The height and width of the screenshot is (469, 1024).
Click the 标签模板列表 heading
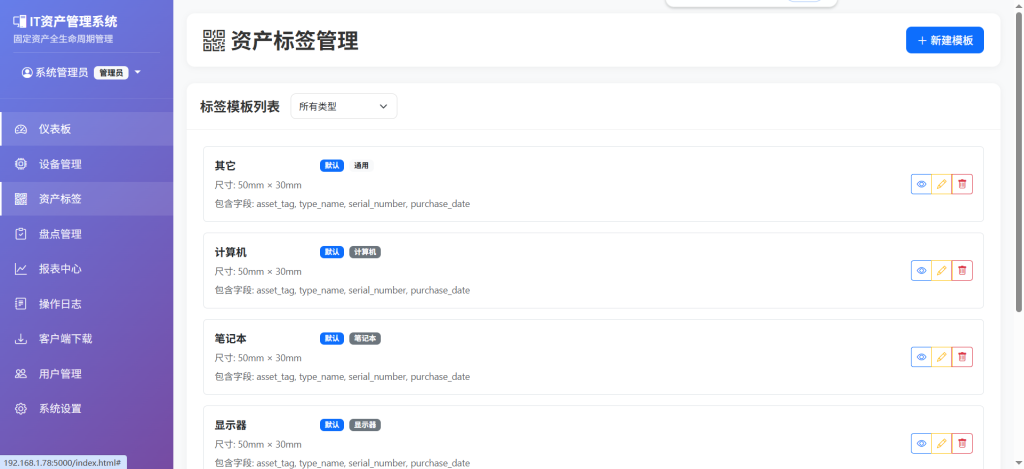click(240, 106)
